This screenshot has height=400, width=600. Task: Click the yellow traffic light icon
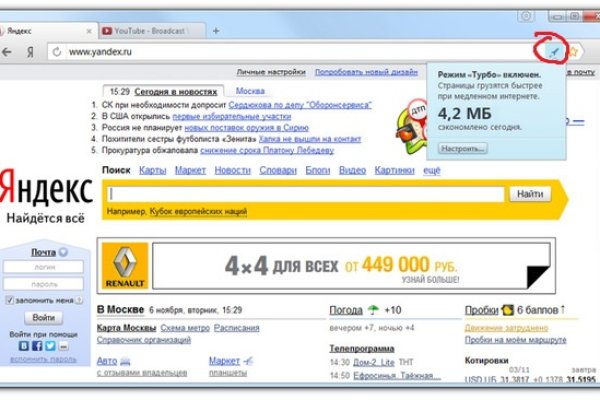point(508,310)
